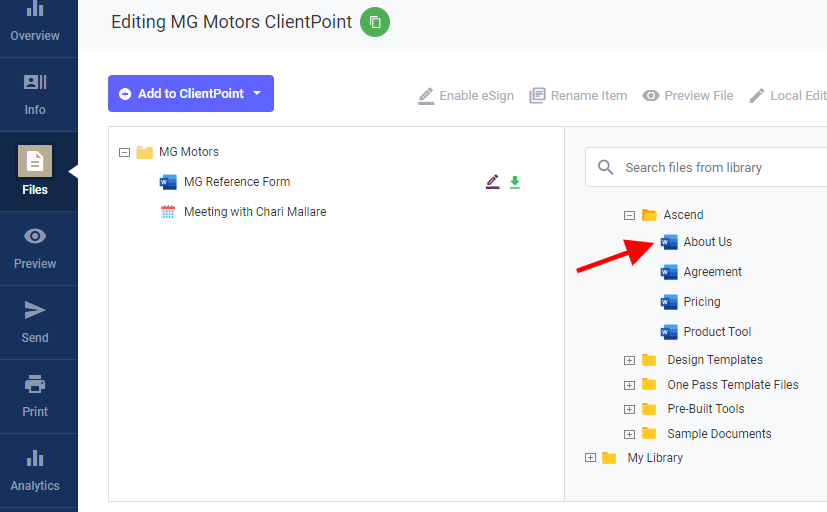Select the Agreement document

tap(713, 272)
